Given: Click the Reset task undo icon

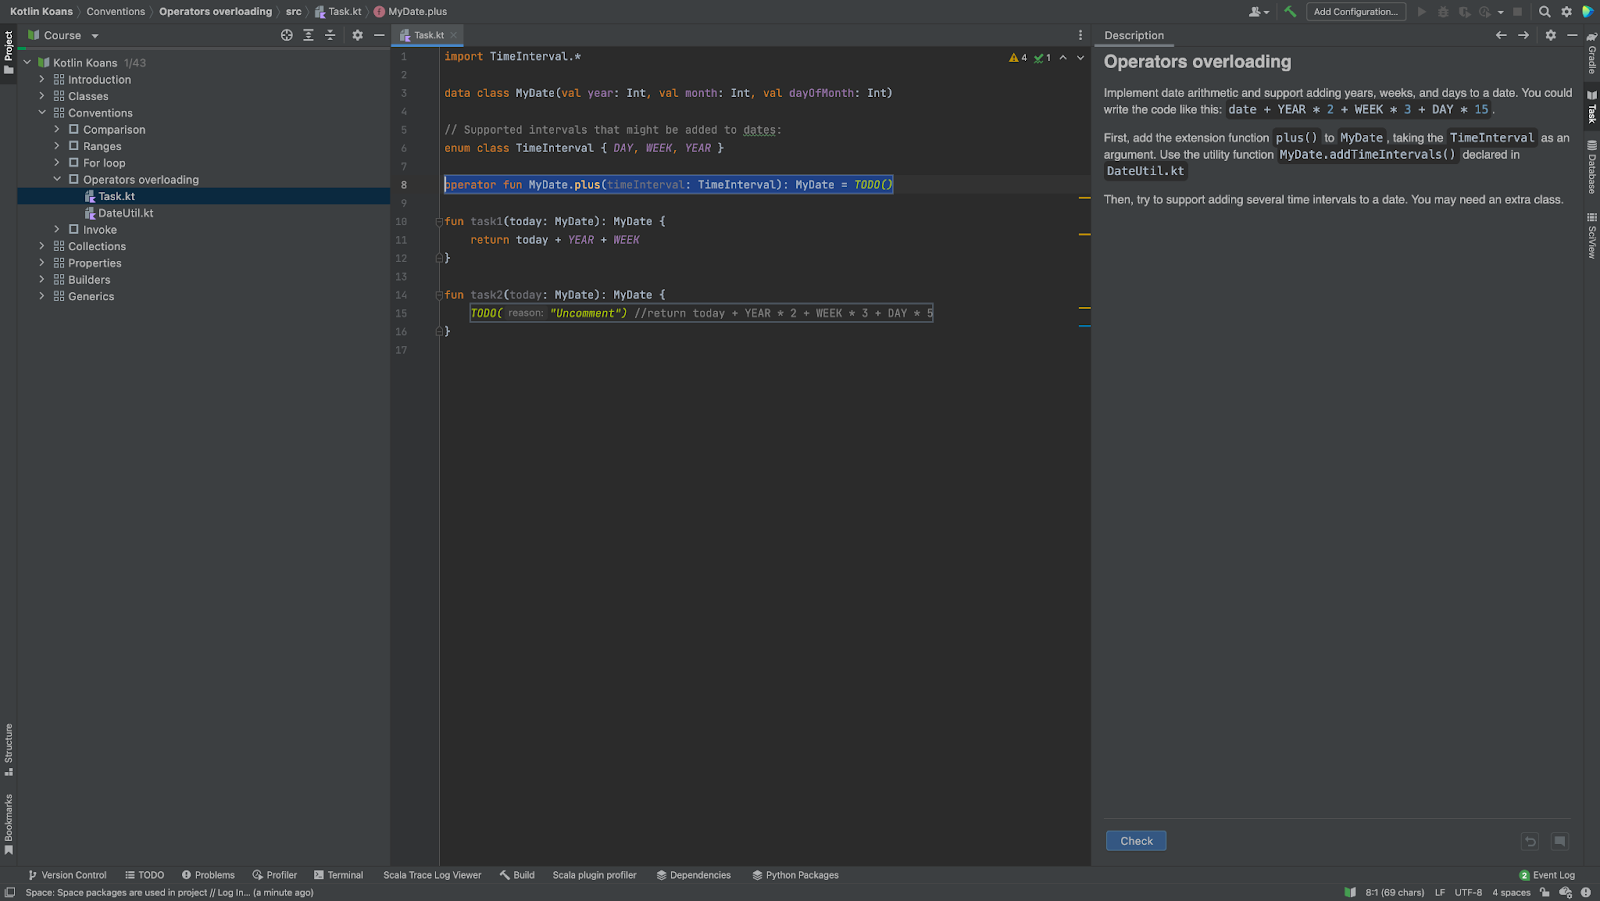Looking at the screenshot, I should click(x=1530, y=841).
